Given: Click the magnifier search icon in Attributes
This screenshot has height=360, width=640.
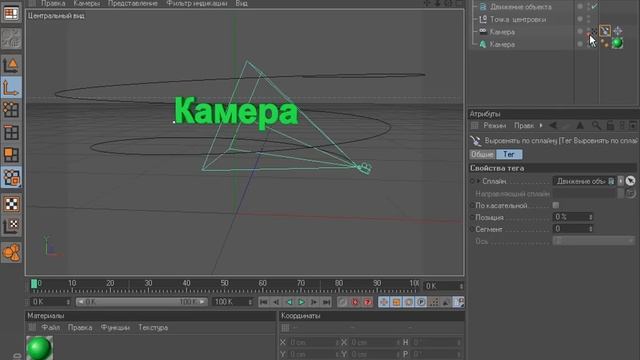Looking at the screenshot, I should pos(596,125).
